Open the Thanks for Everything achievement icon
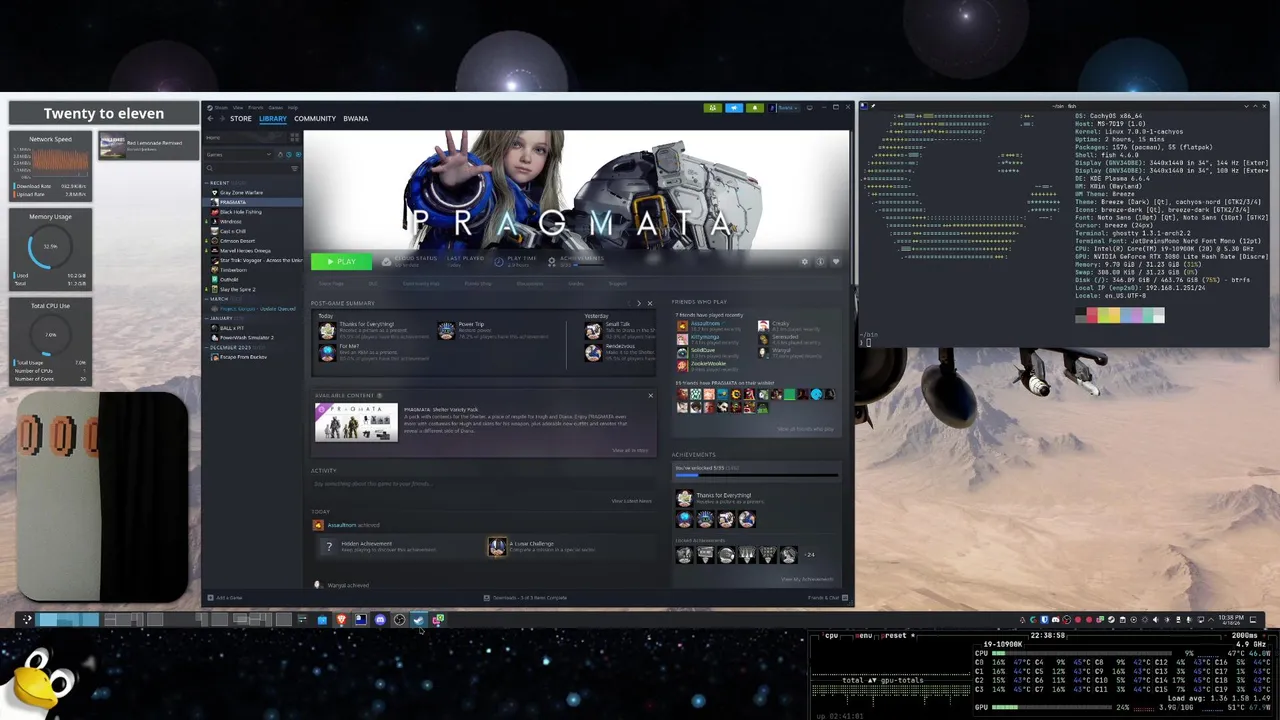This screenshot has width=1280, height=720. (327, 330)
